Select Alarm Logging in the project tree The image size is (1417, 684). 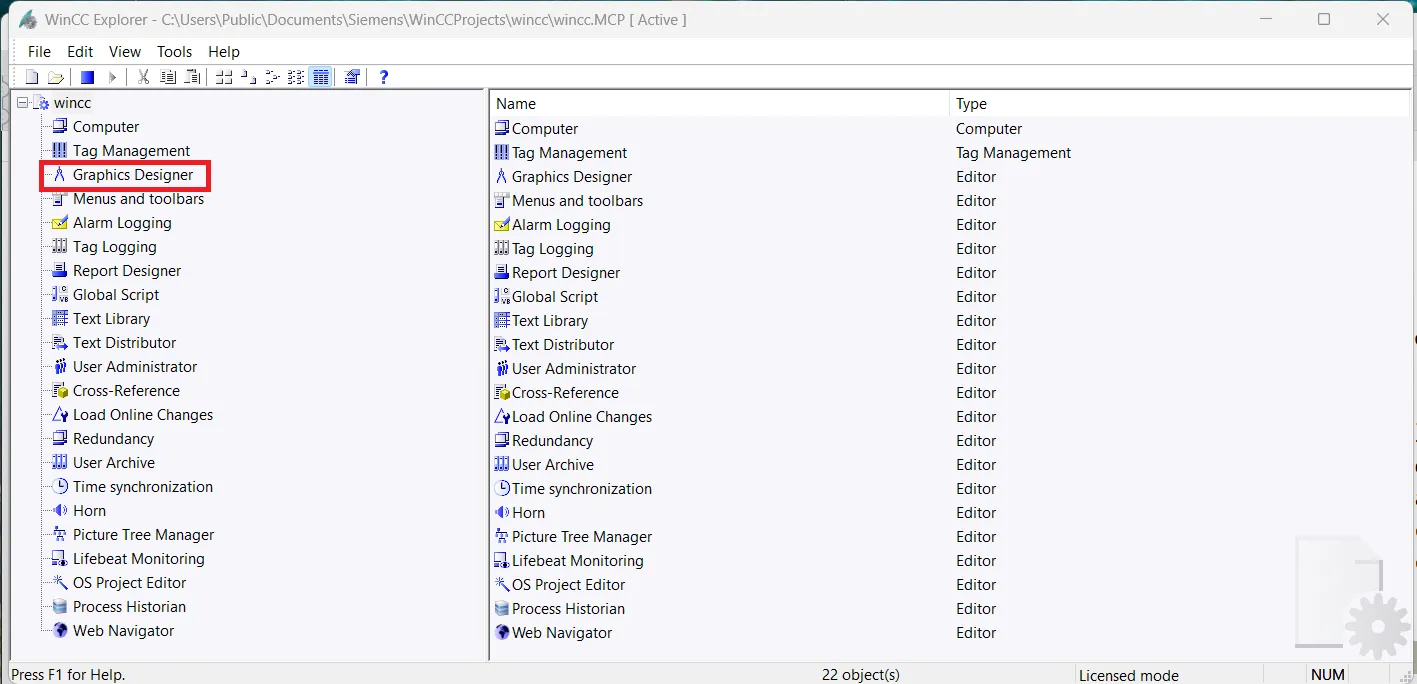[x=122, y=223]
